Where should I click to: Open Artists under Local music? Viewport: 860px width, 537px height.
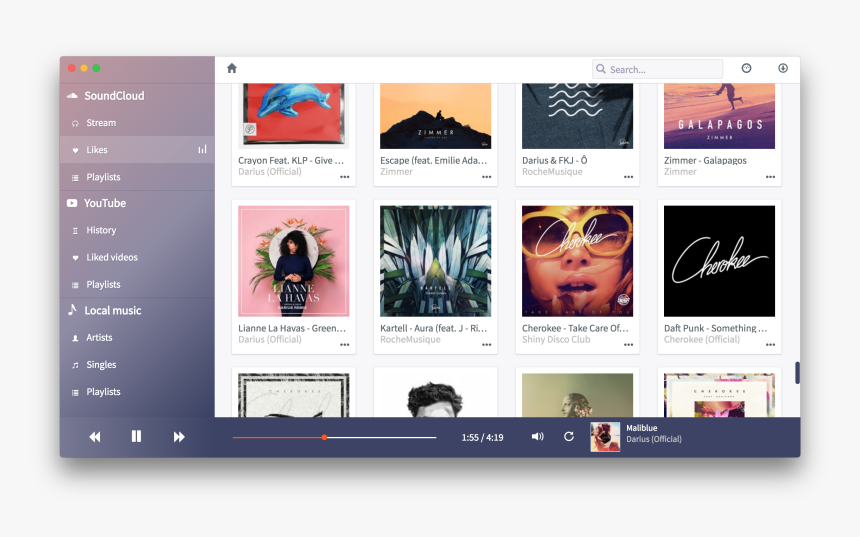[x=137, y=338]
